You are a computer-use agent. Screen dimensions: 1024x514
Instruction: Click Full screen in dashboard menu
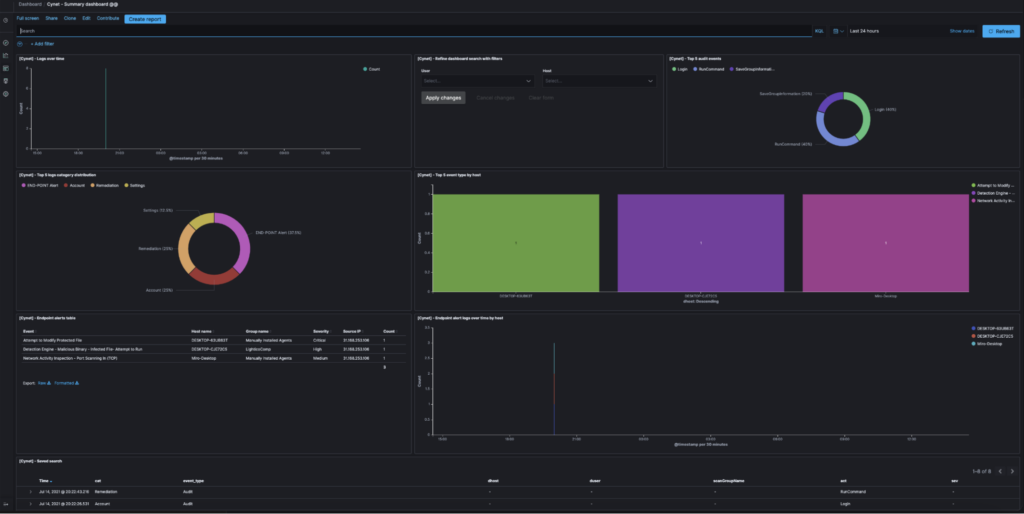tap(27, 18)
